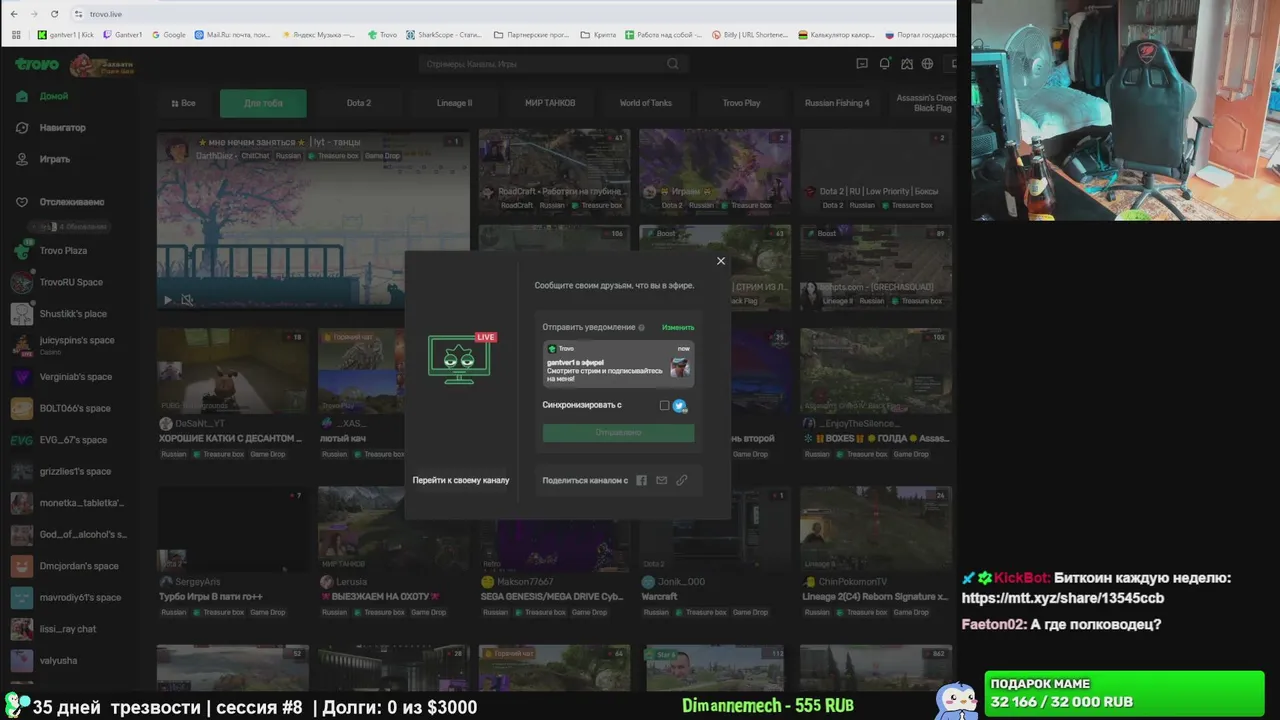Select the МИР ТАНКОВ category tab
This screenshot has width=1280, height=720.
tap(550, 103)
